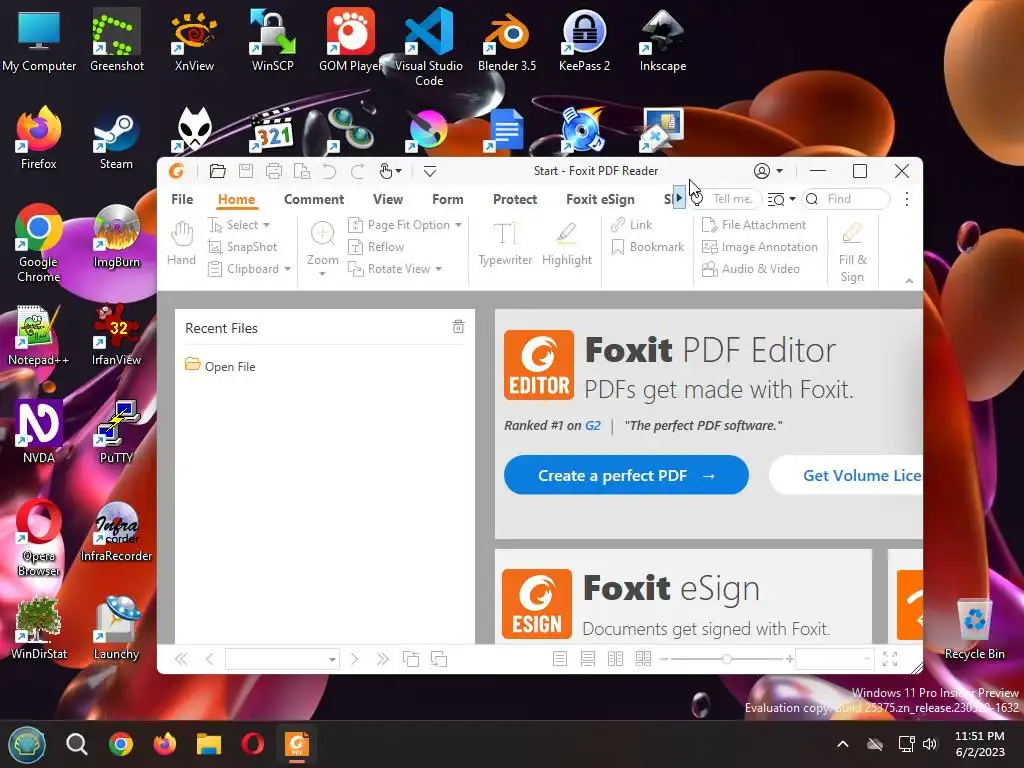Click next page arrow in status bar
The width and height of the screenshot is (1024, 768).
click(354, 659)
